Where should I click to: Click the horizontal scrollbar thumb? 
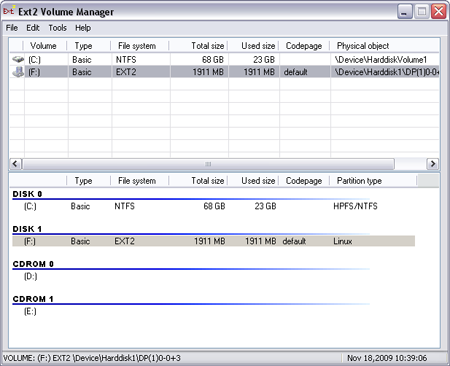click(x=208, y=164)
